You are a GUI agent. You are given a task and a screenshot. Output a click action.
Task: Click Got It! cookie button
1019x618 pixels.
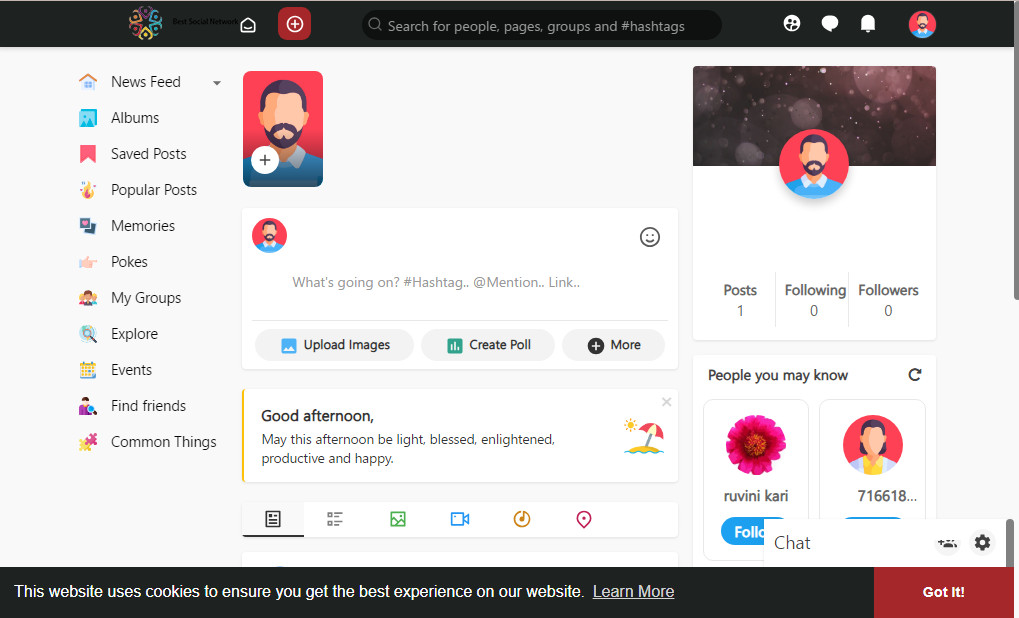pyautogui.click(x=944, y=592)
